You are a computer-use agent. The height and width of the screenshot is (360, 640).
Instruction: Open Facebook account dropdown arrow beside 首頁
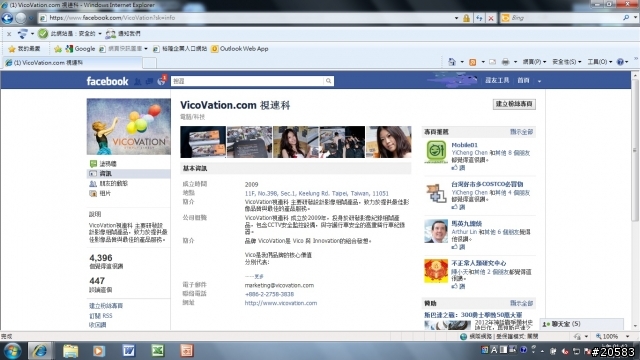coord(539,81)
